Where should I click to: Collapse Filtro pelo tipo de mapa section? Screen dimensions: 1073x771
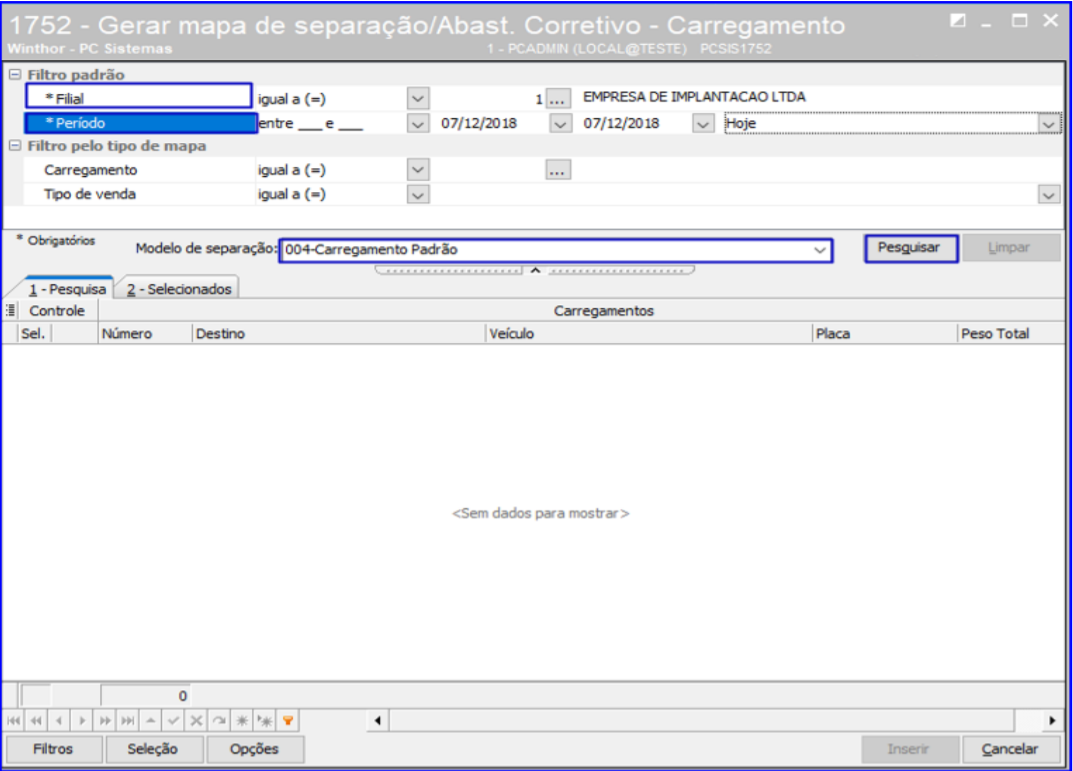[15, 146]
